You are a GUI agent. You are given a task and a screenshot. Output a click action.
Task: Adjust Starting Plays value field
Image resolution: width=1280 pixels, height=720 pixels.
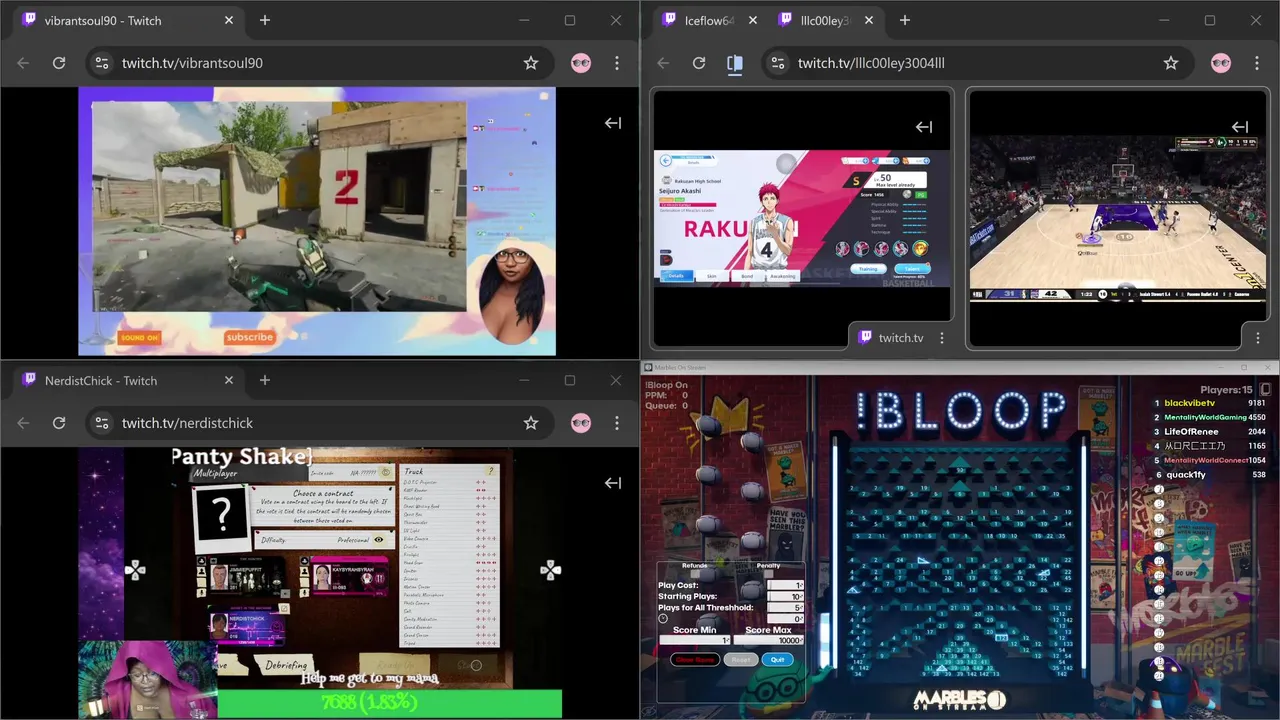(786, 596)
